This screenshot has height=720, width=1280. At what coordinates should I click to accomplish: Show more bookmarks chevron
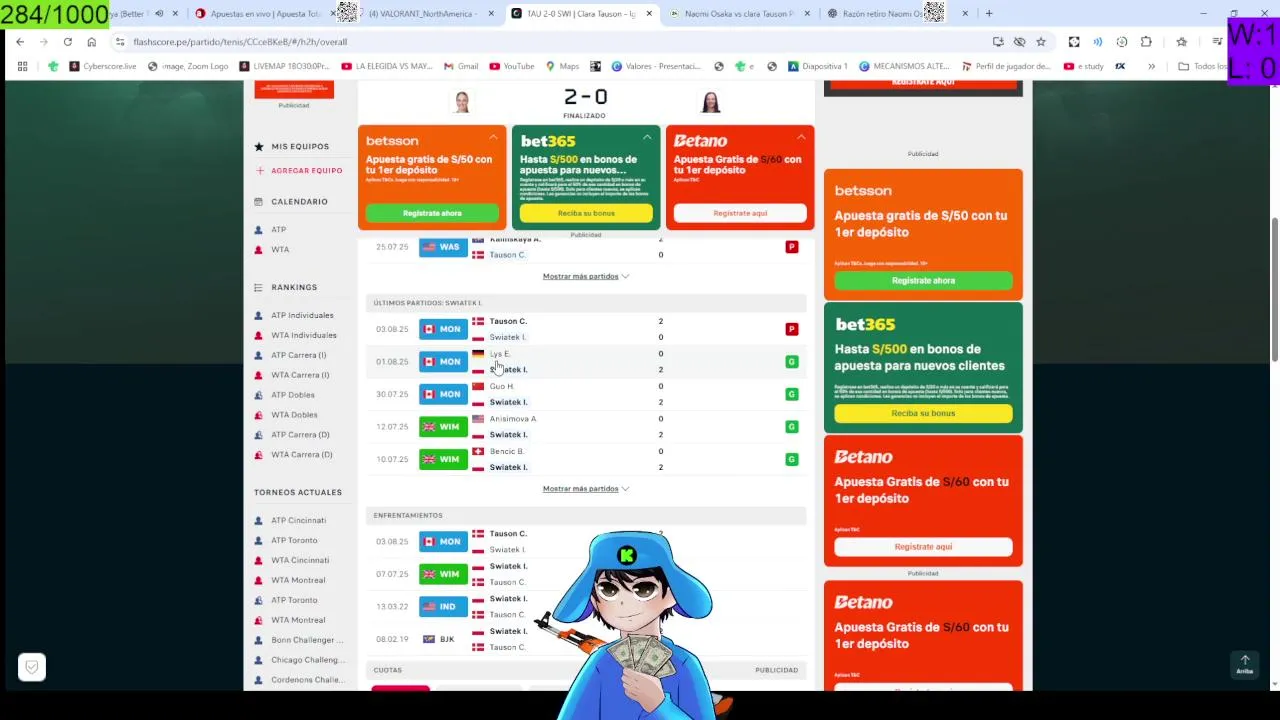(x=1151, y=66)
